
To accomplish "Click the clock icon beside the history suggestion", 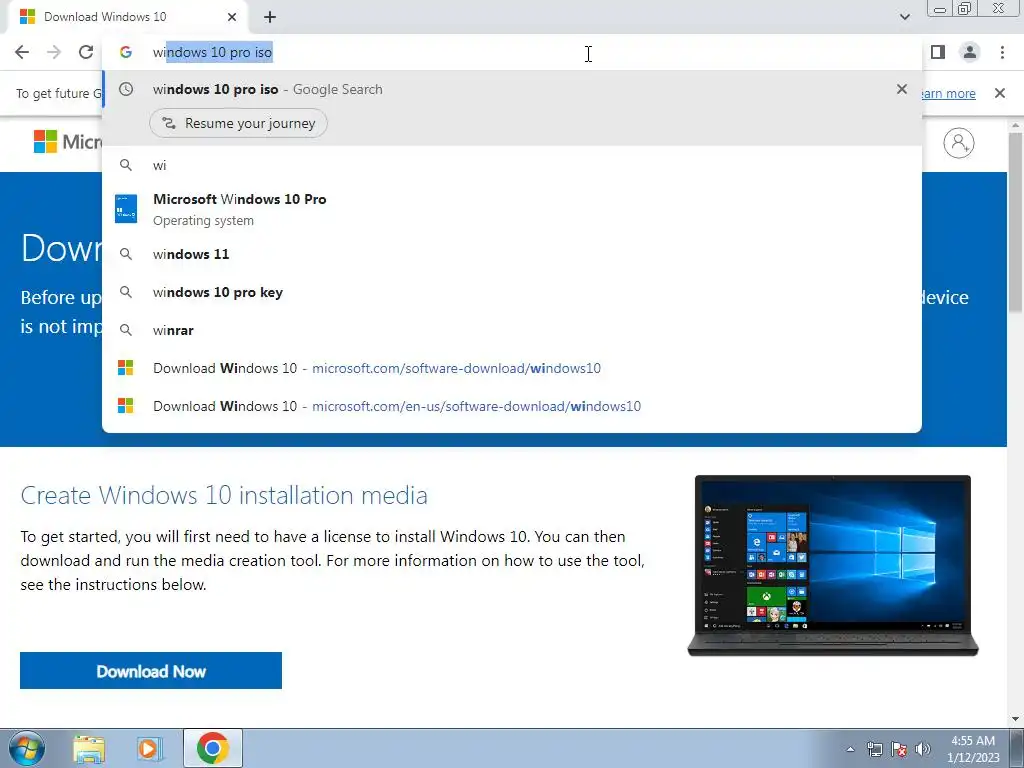I will (126, 89).
